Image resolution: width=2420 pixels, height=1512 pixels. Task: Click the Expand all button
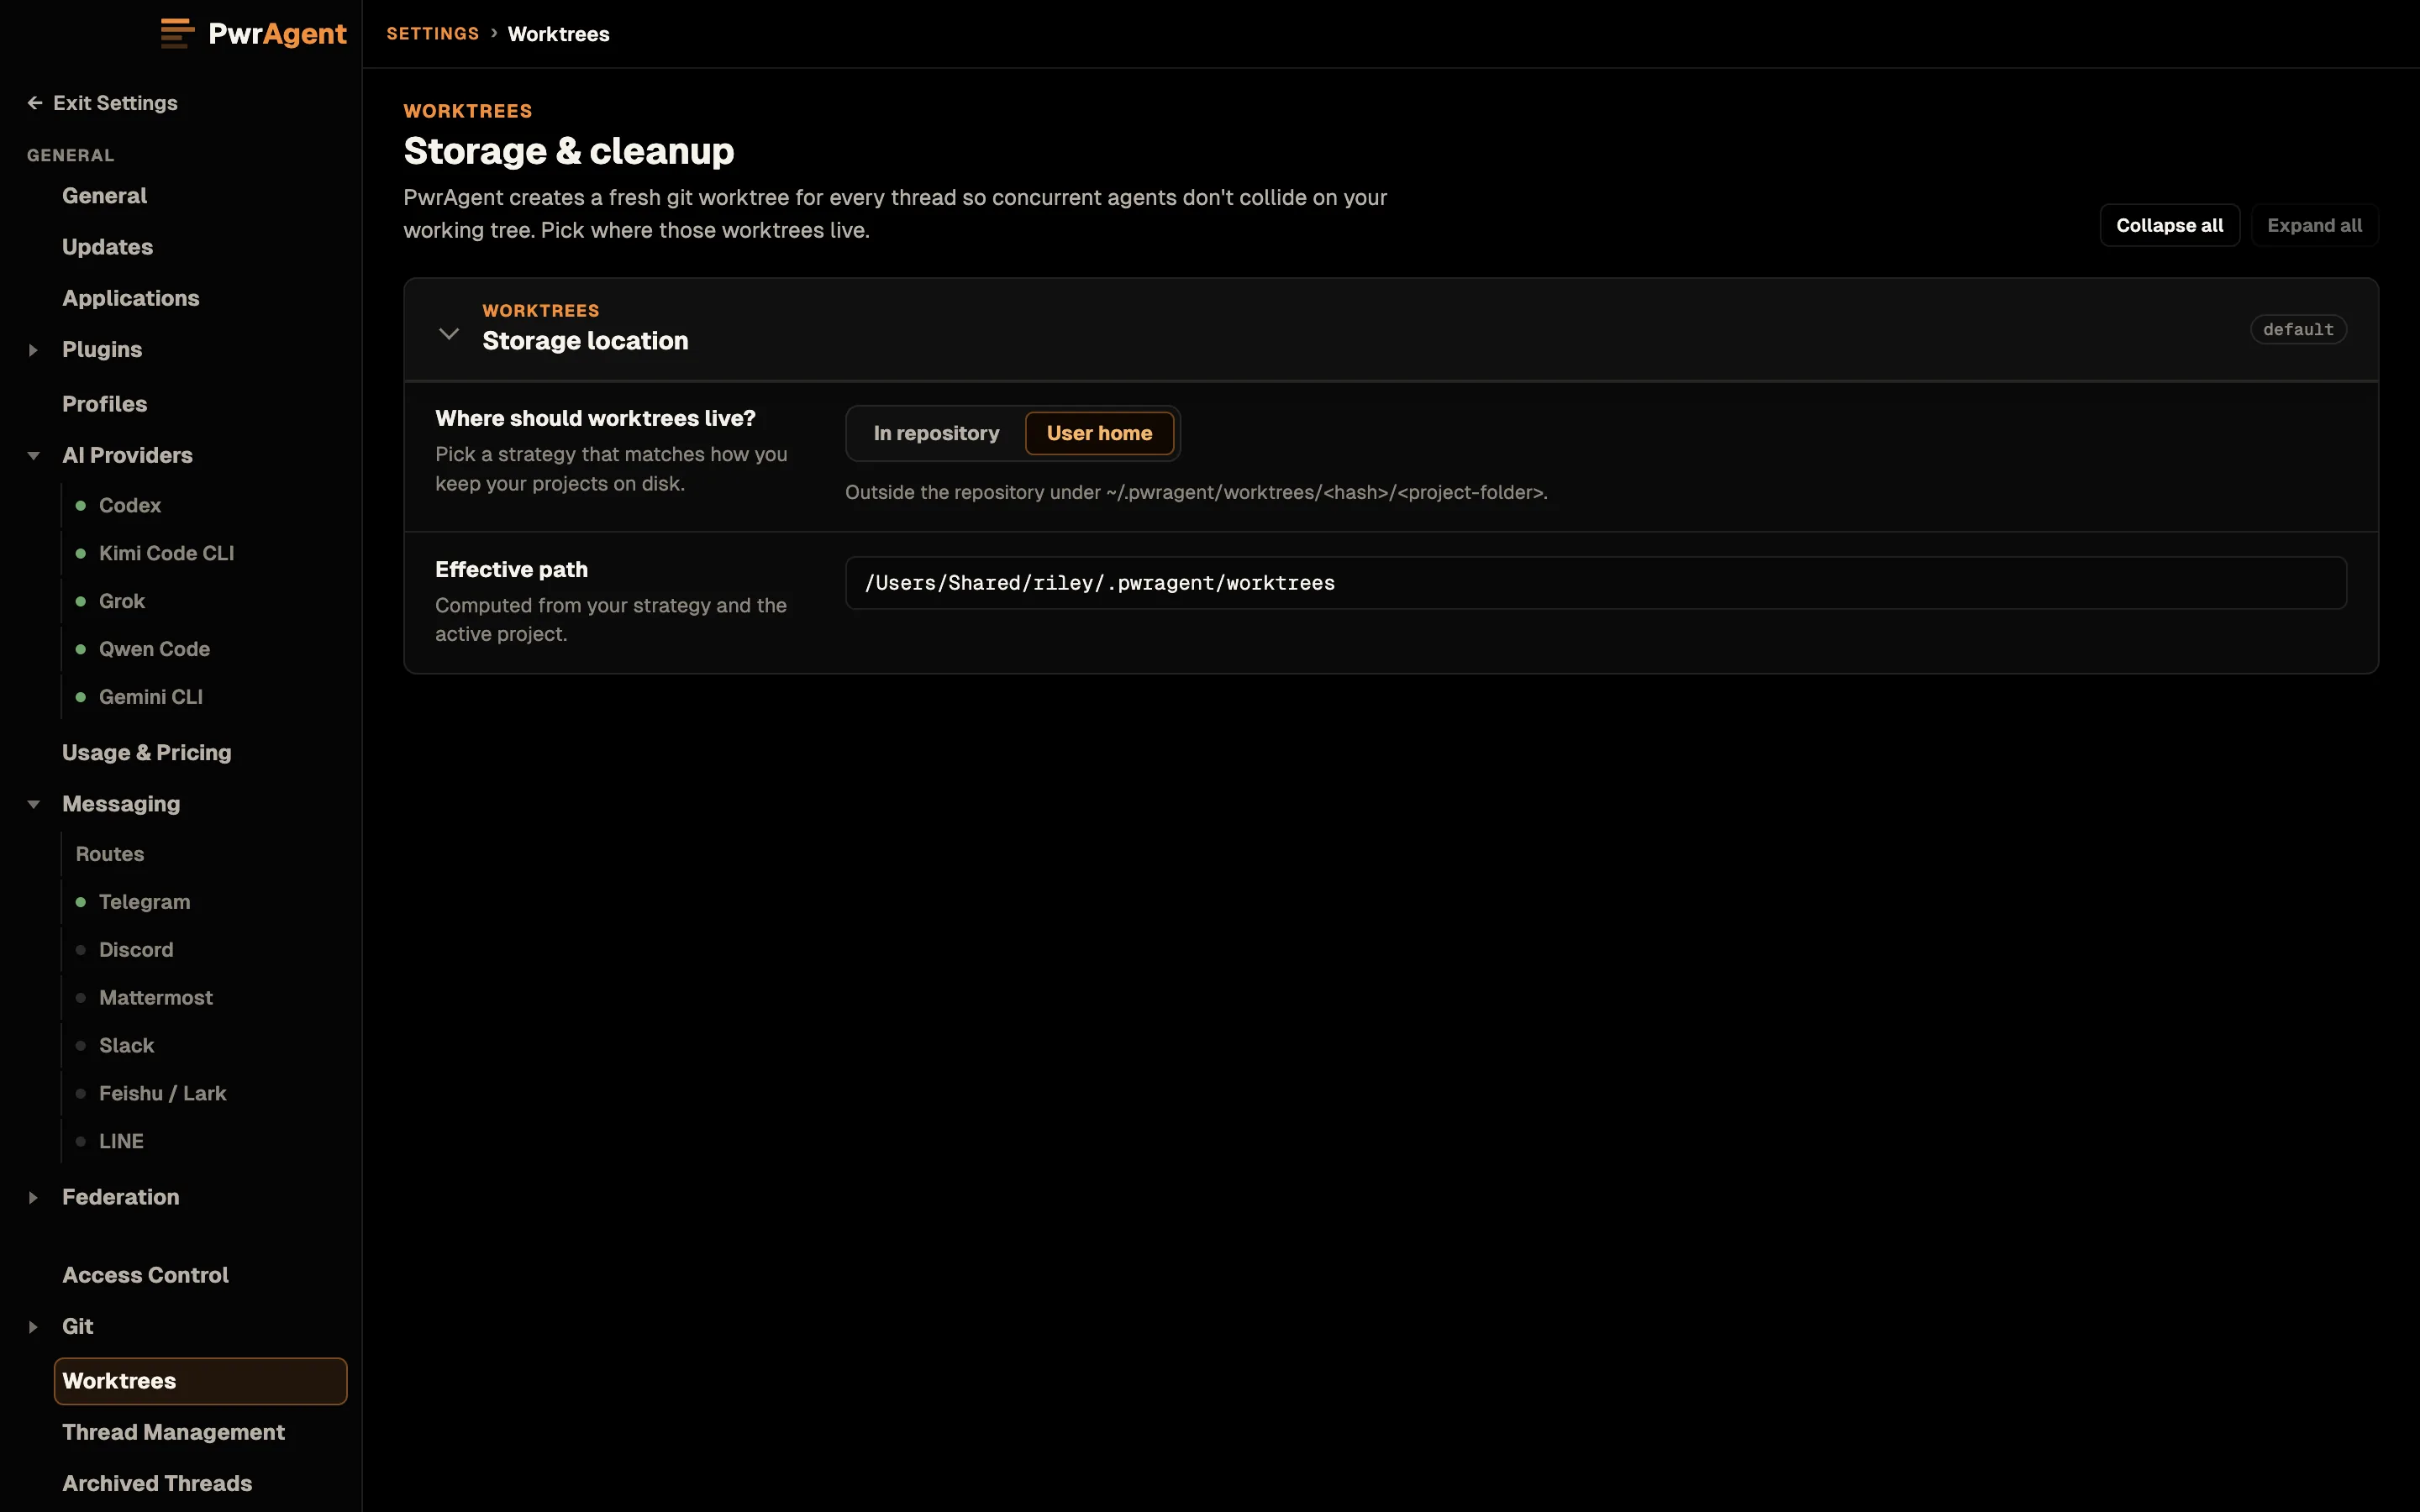coord(2314,225)
